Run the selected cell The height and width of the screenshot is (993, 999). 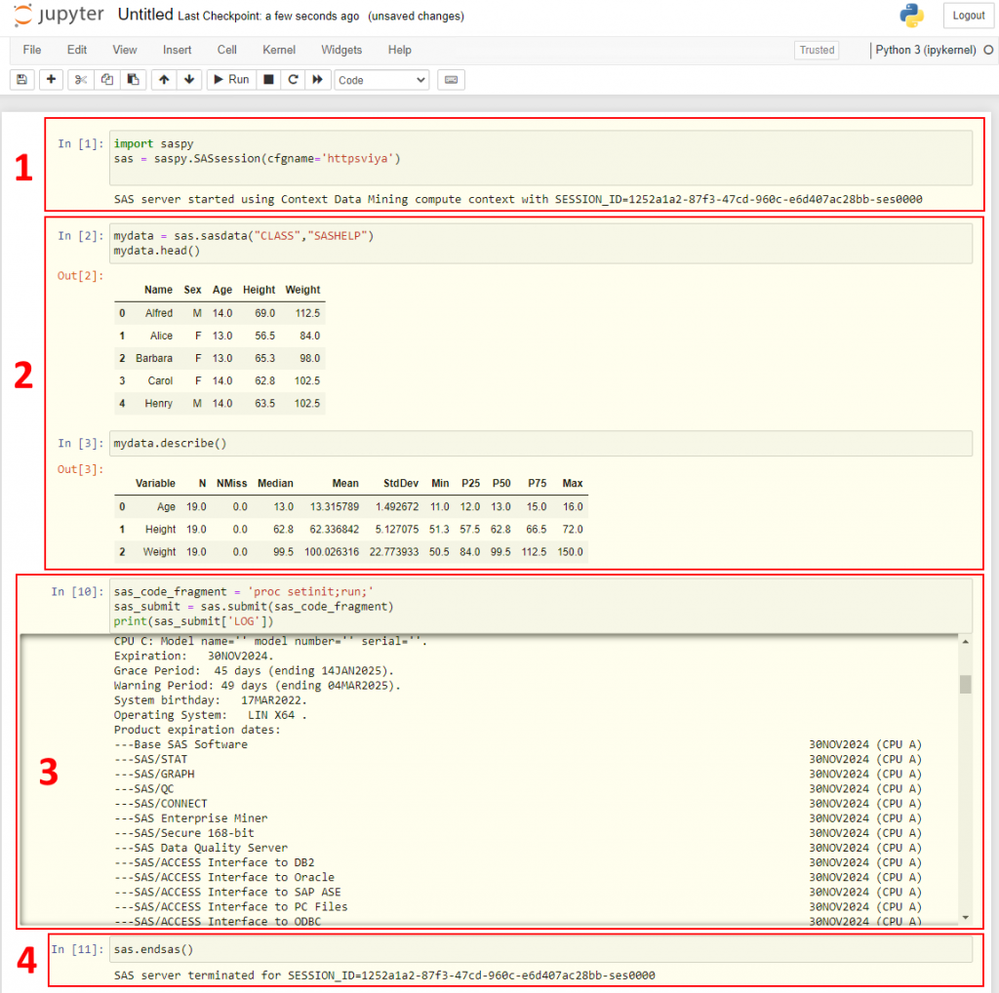point(232,80)
